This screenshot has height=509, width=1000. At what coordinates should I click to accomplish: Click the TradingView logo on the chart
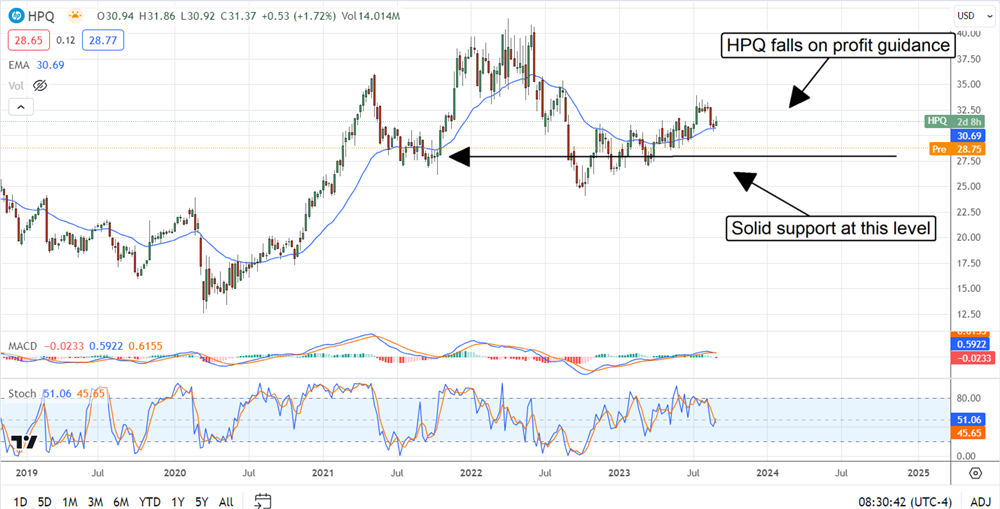tap(26, 442)
